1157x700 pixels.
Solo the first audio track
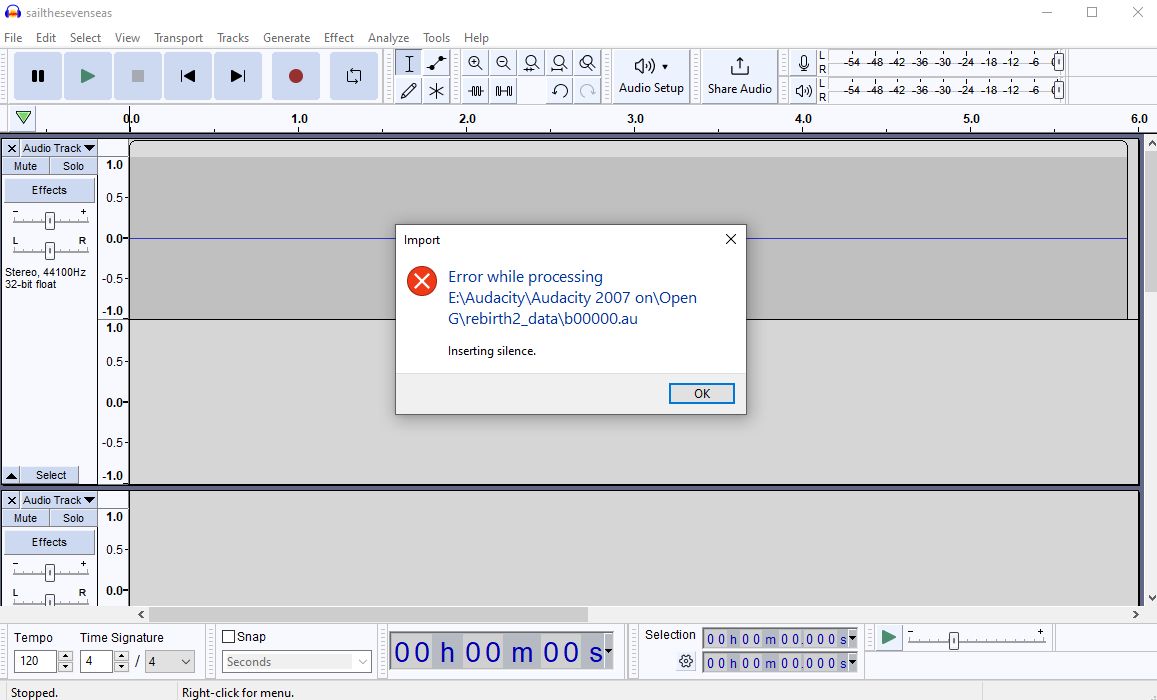(x=74, y=166)
